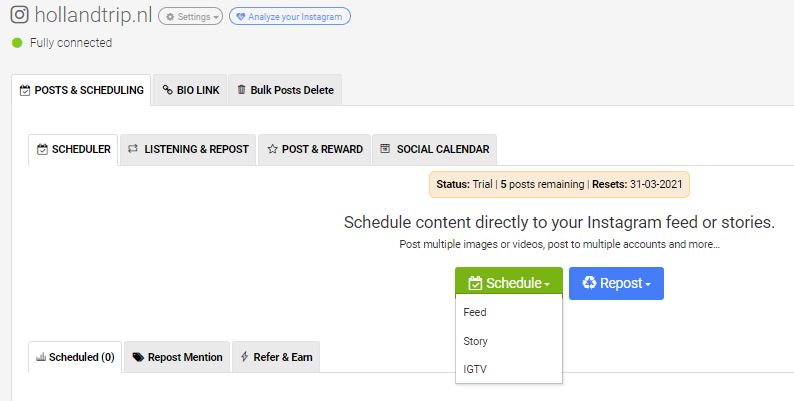Click the tag icon on Repost Mention tab
The image size is (794, 401).
pos(138,357)
